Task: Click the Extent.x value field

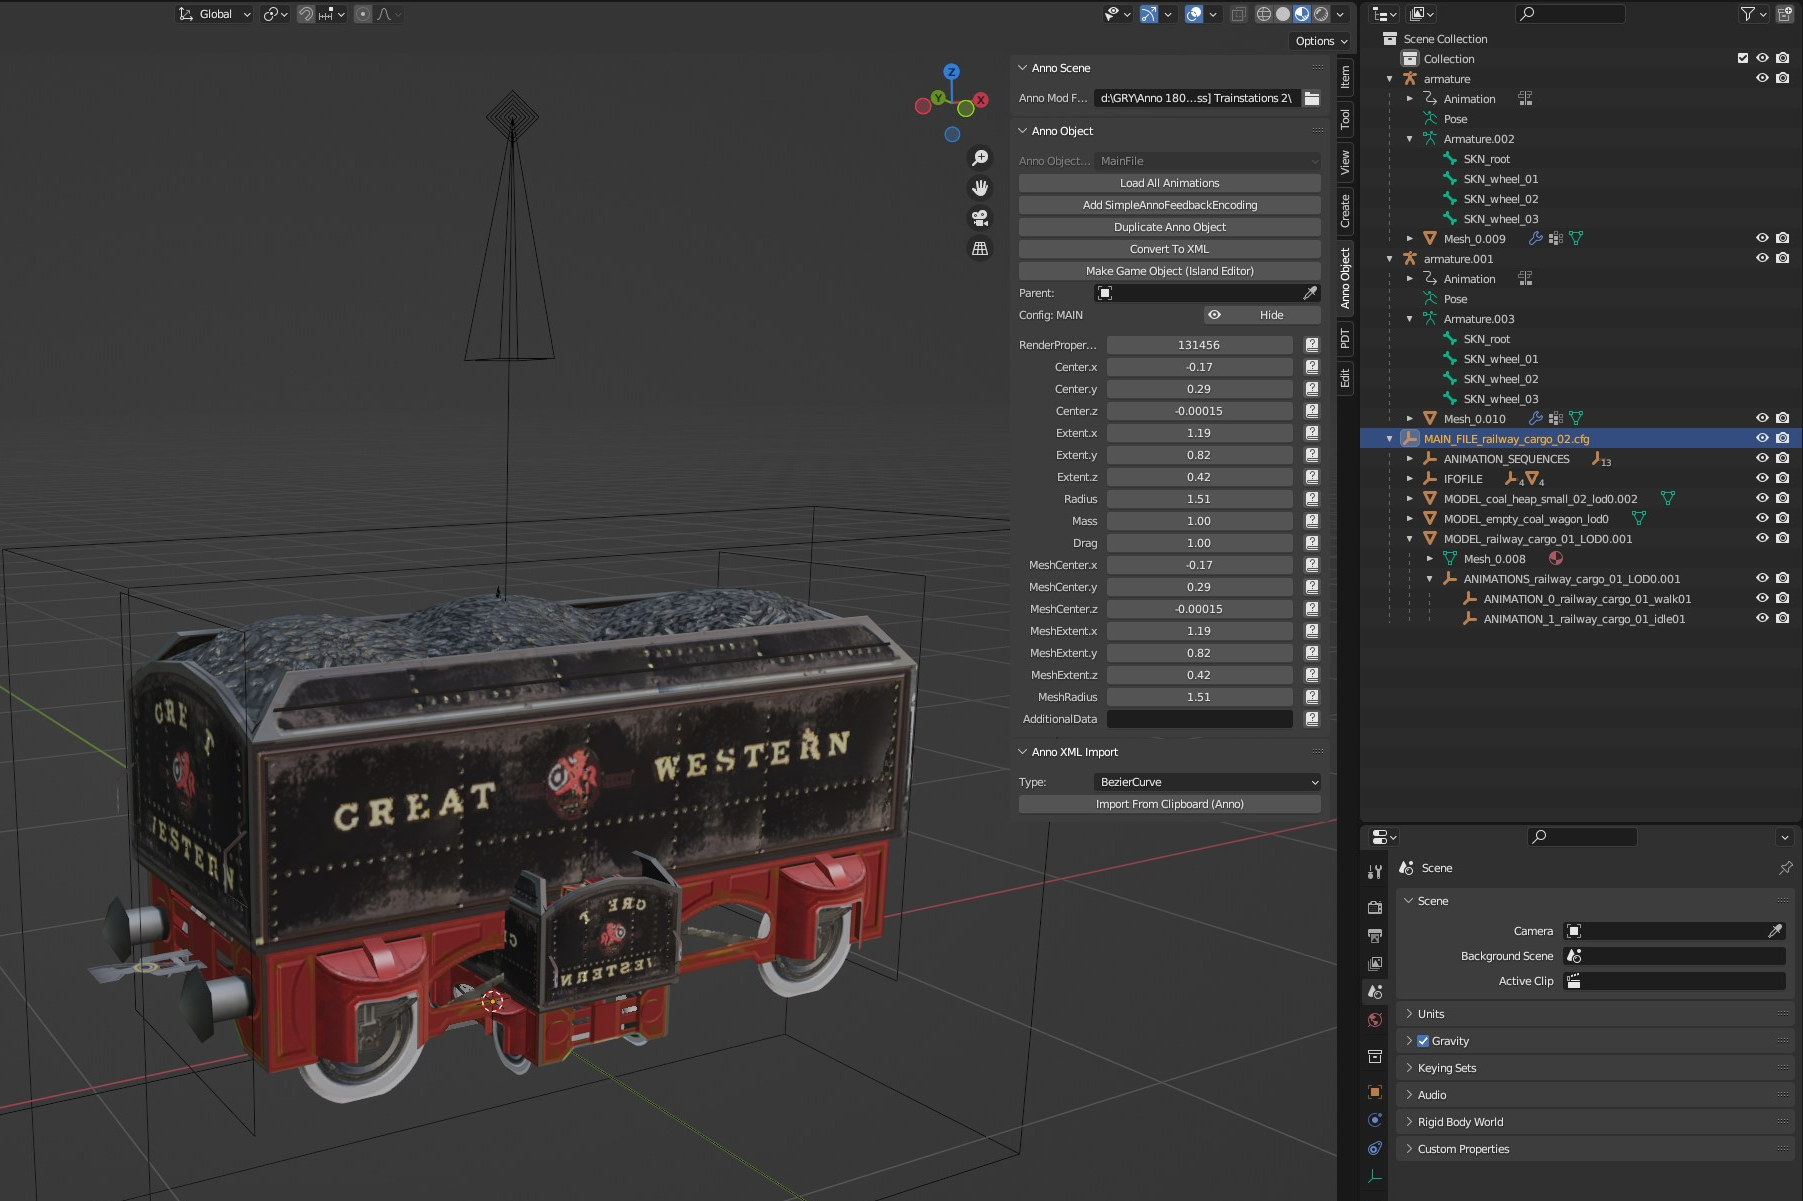Action: click(x=1199, y=433)
